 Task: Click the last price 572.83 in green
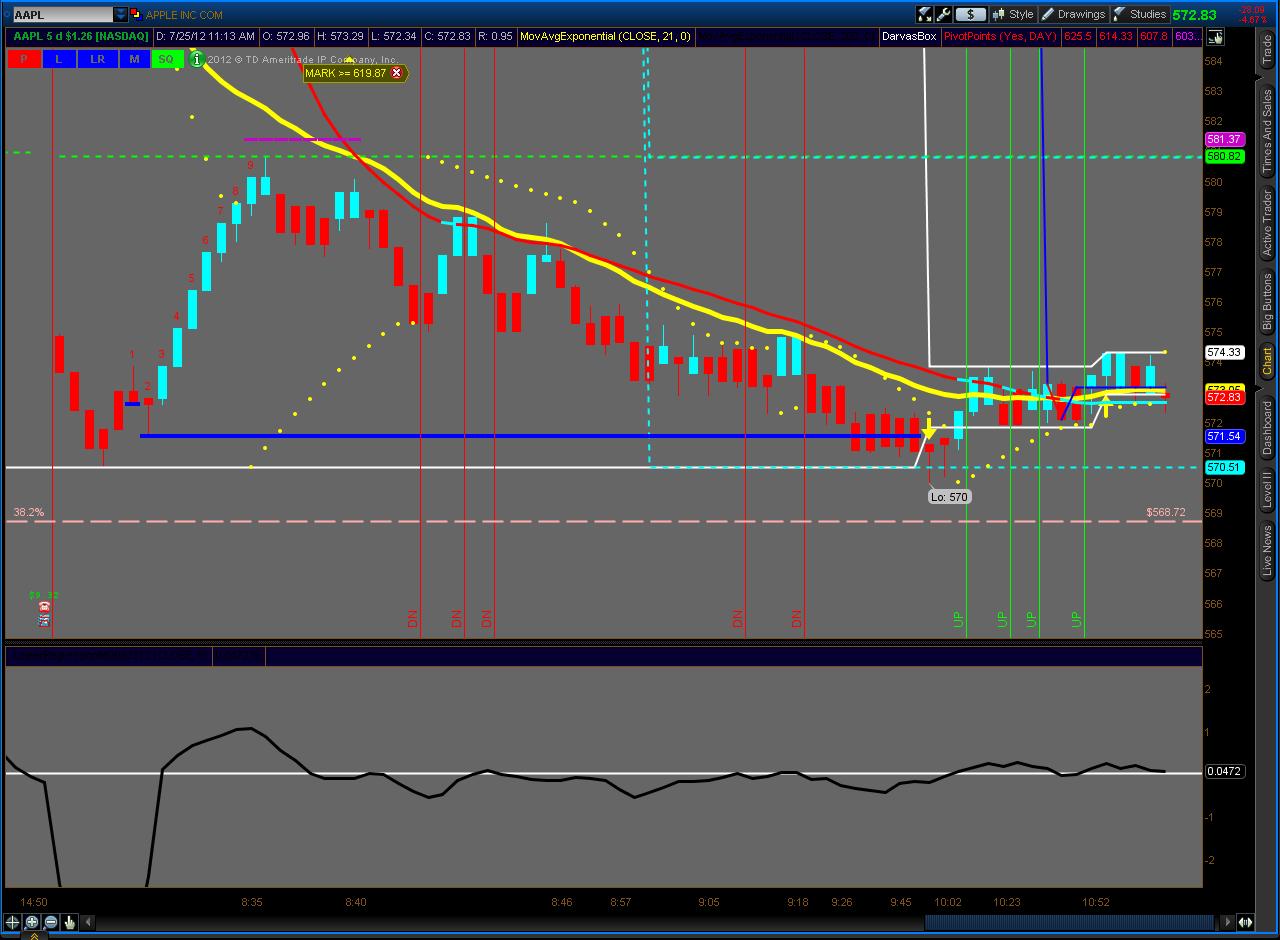pyautogui.click(x=1194, y=15)
